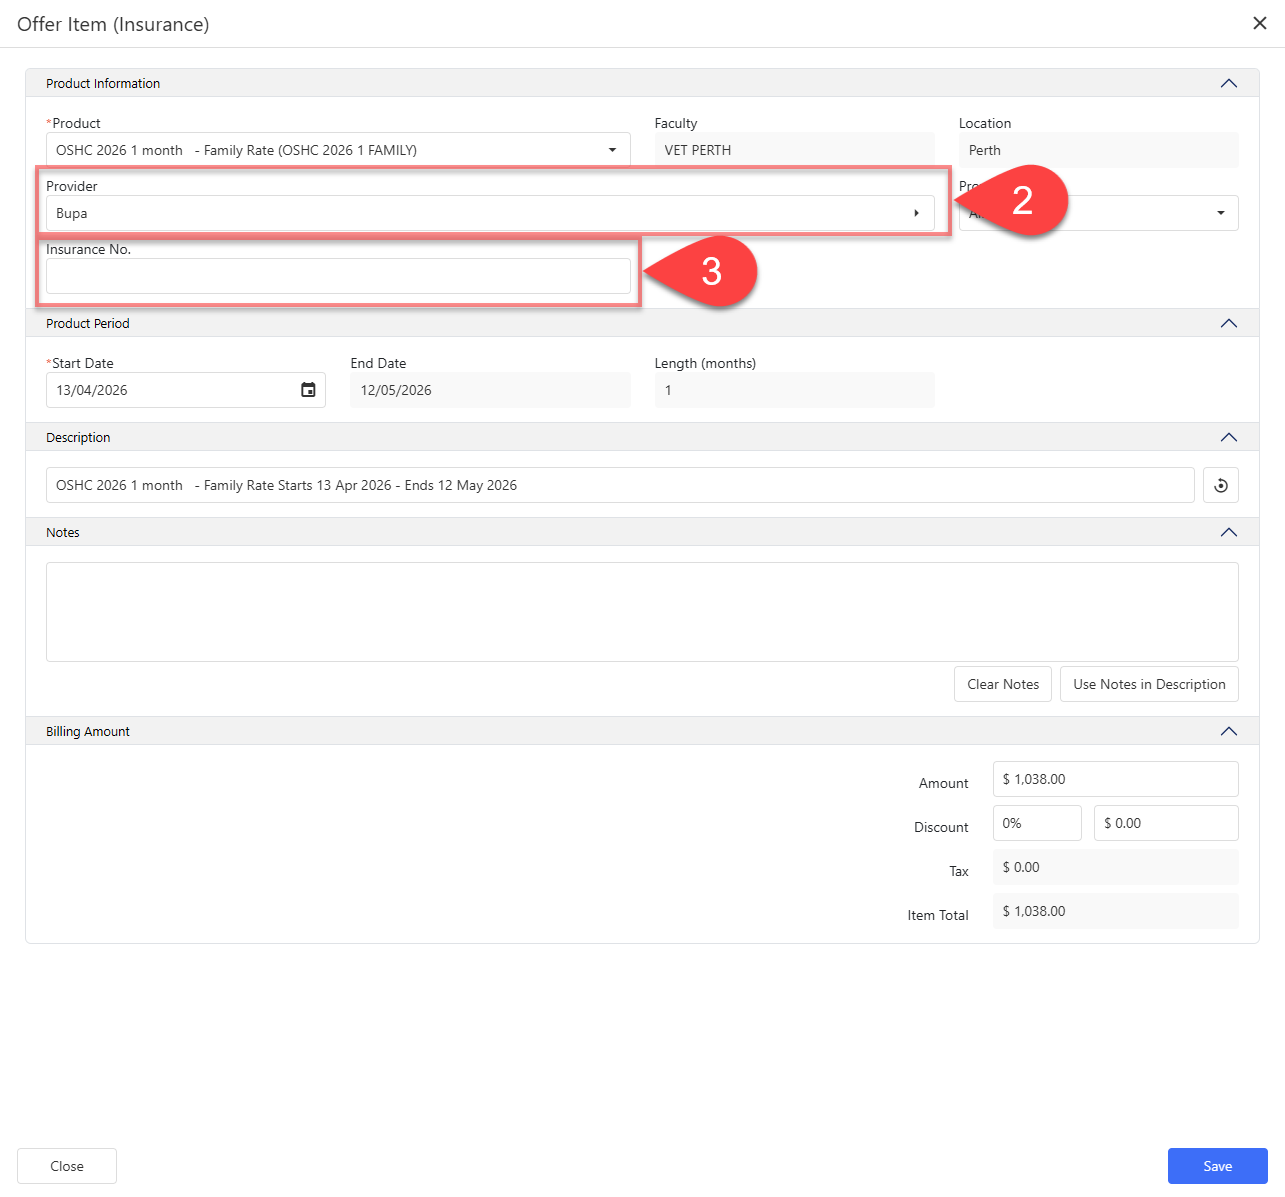This screenshot has height=1197, width=1285.
Task: Click the Discount percentage field
Action: pos(1036,823)
